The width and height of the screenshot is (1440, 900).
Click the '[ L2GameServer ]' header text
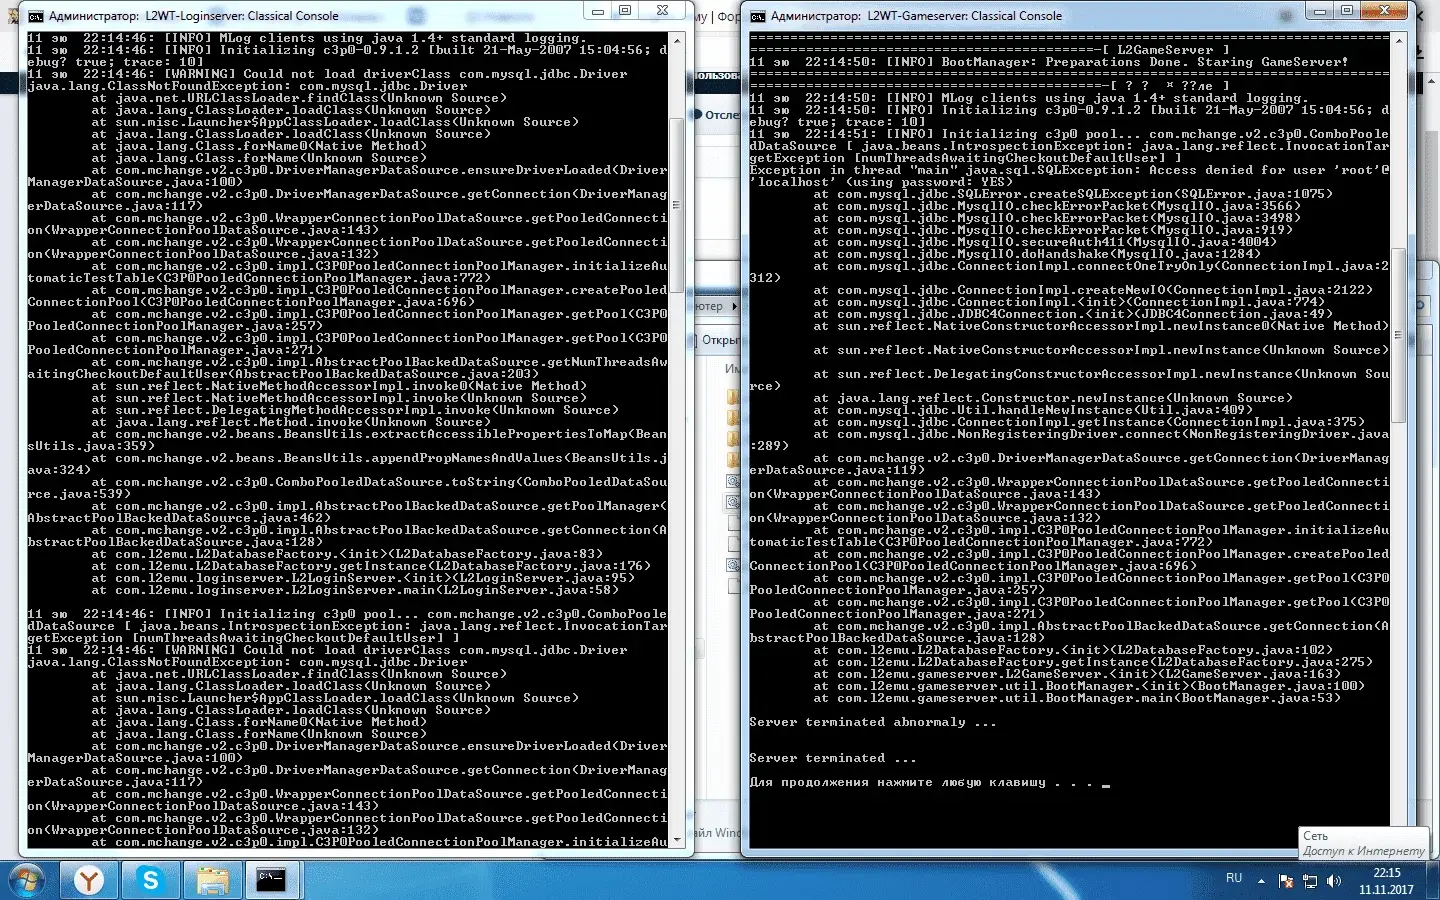pyautogui.click(x=1165, y=50)
